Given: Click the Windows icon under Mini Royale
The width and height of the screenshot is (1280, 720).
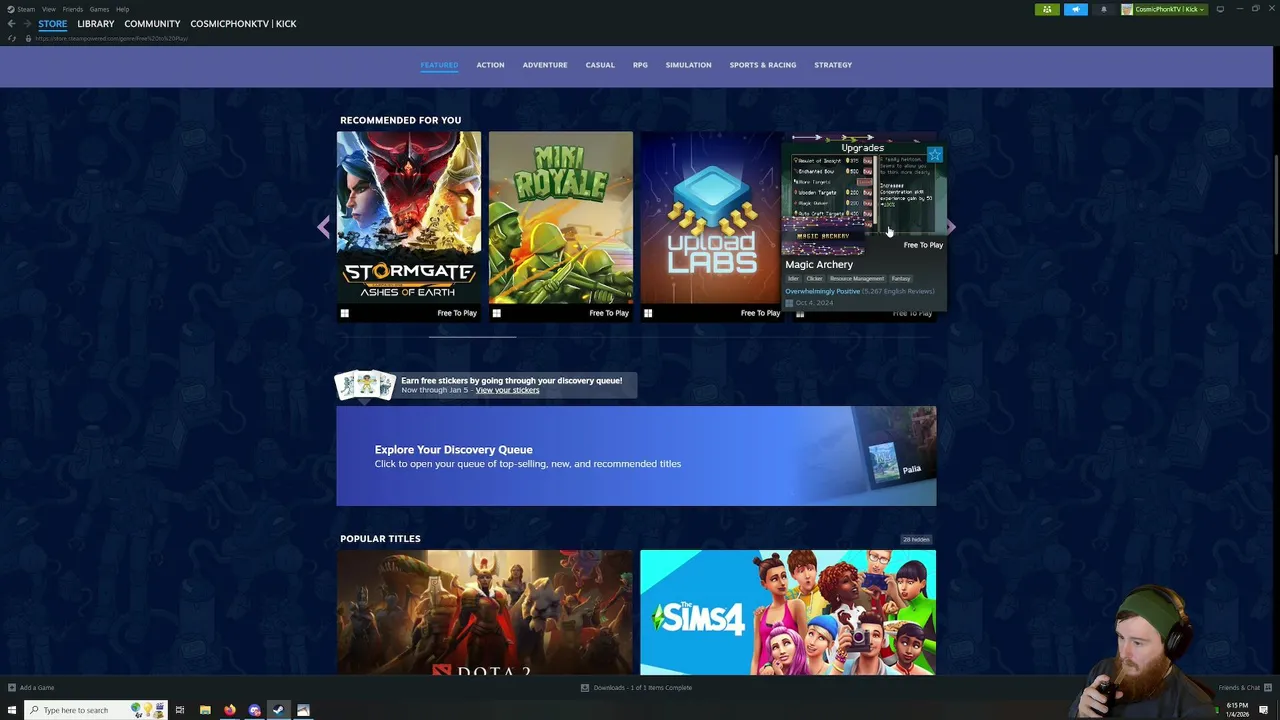Looking at the screenshot, I should coord(496,313).
